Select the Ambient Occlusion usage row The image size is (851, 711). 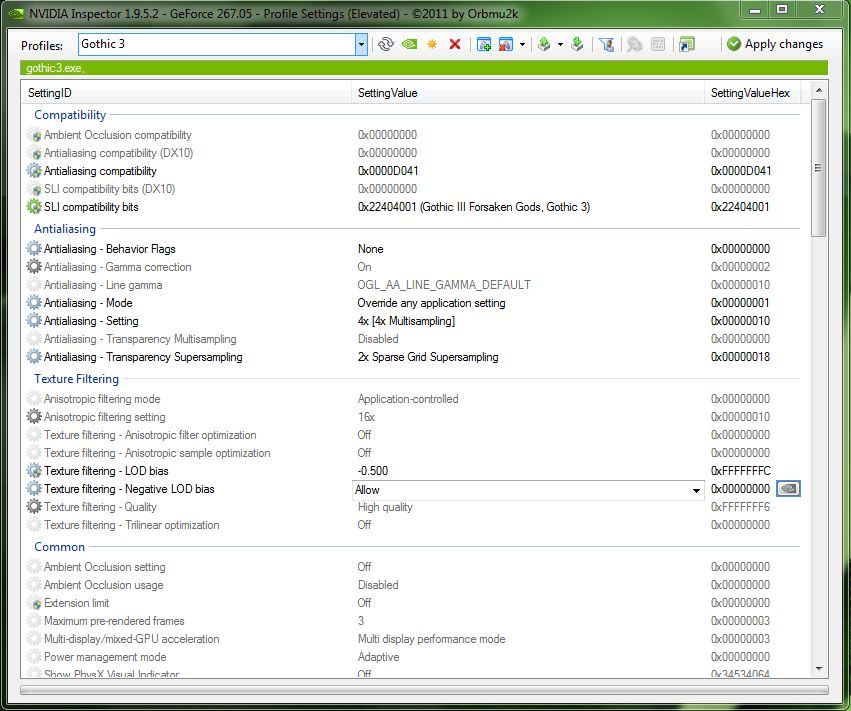pos(416,585)
